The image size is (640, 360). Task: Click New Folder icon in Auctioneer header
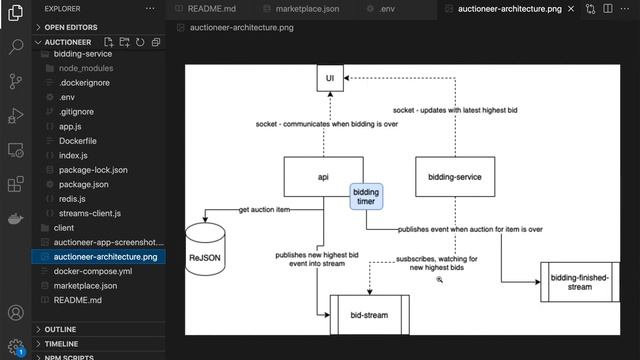pos(124,42)
